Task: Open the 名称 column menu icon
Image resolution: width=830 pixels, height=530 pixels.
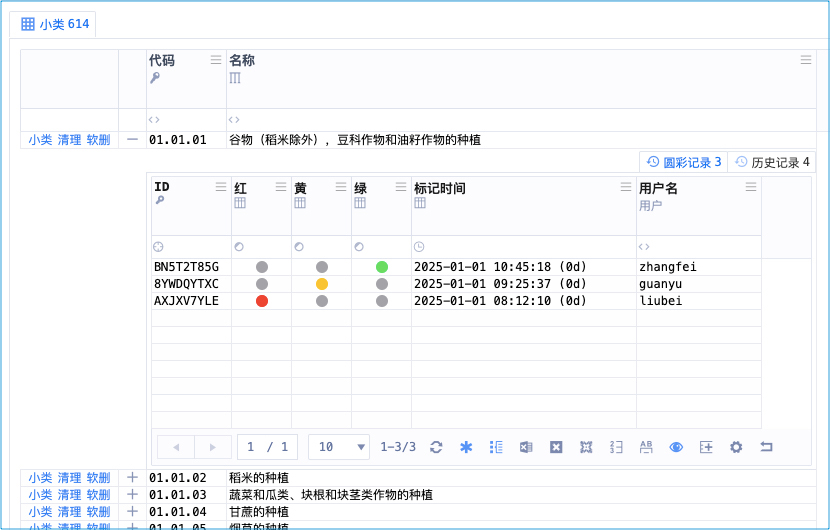Action: click(x=806, y=59)
